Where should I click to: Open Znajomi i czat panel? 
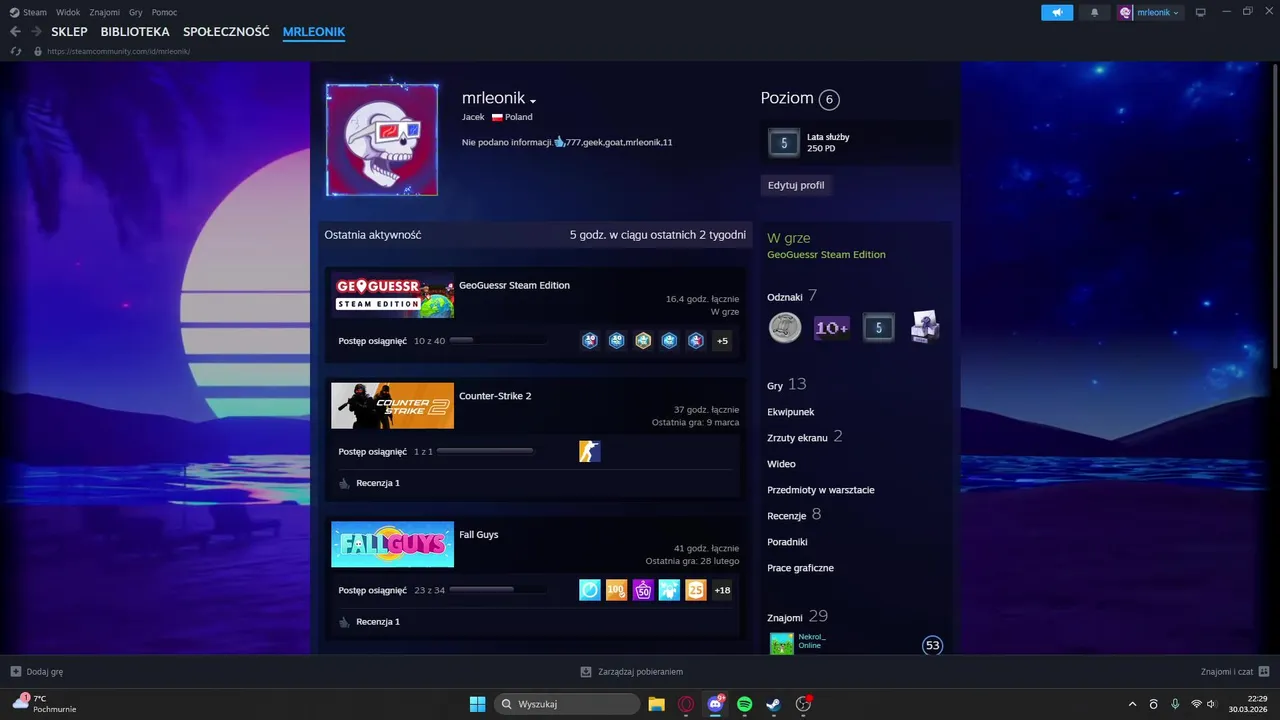coord(1235,672)
